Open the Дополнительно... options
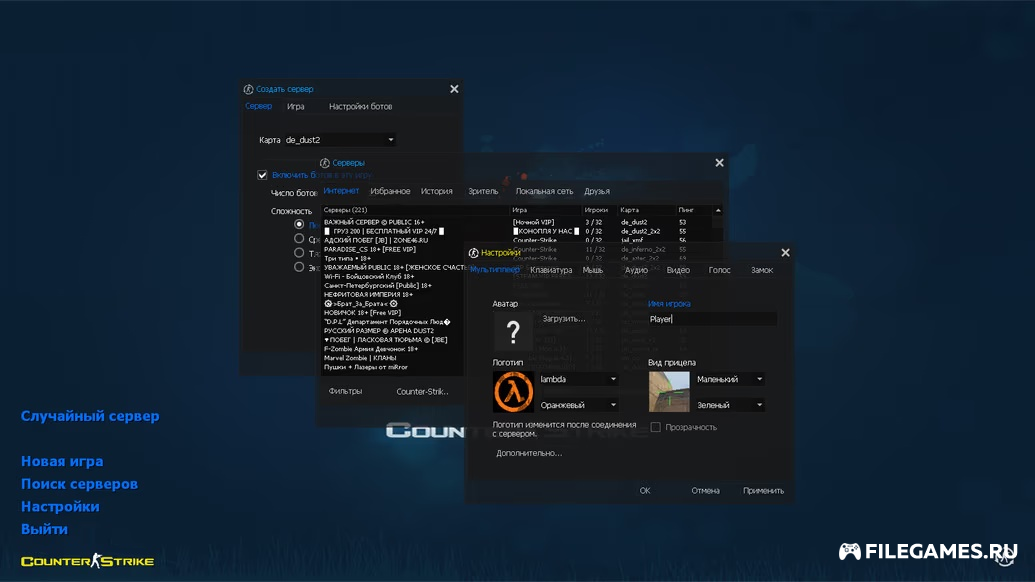 tap(529, 453)
